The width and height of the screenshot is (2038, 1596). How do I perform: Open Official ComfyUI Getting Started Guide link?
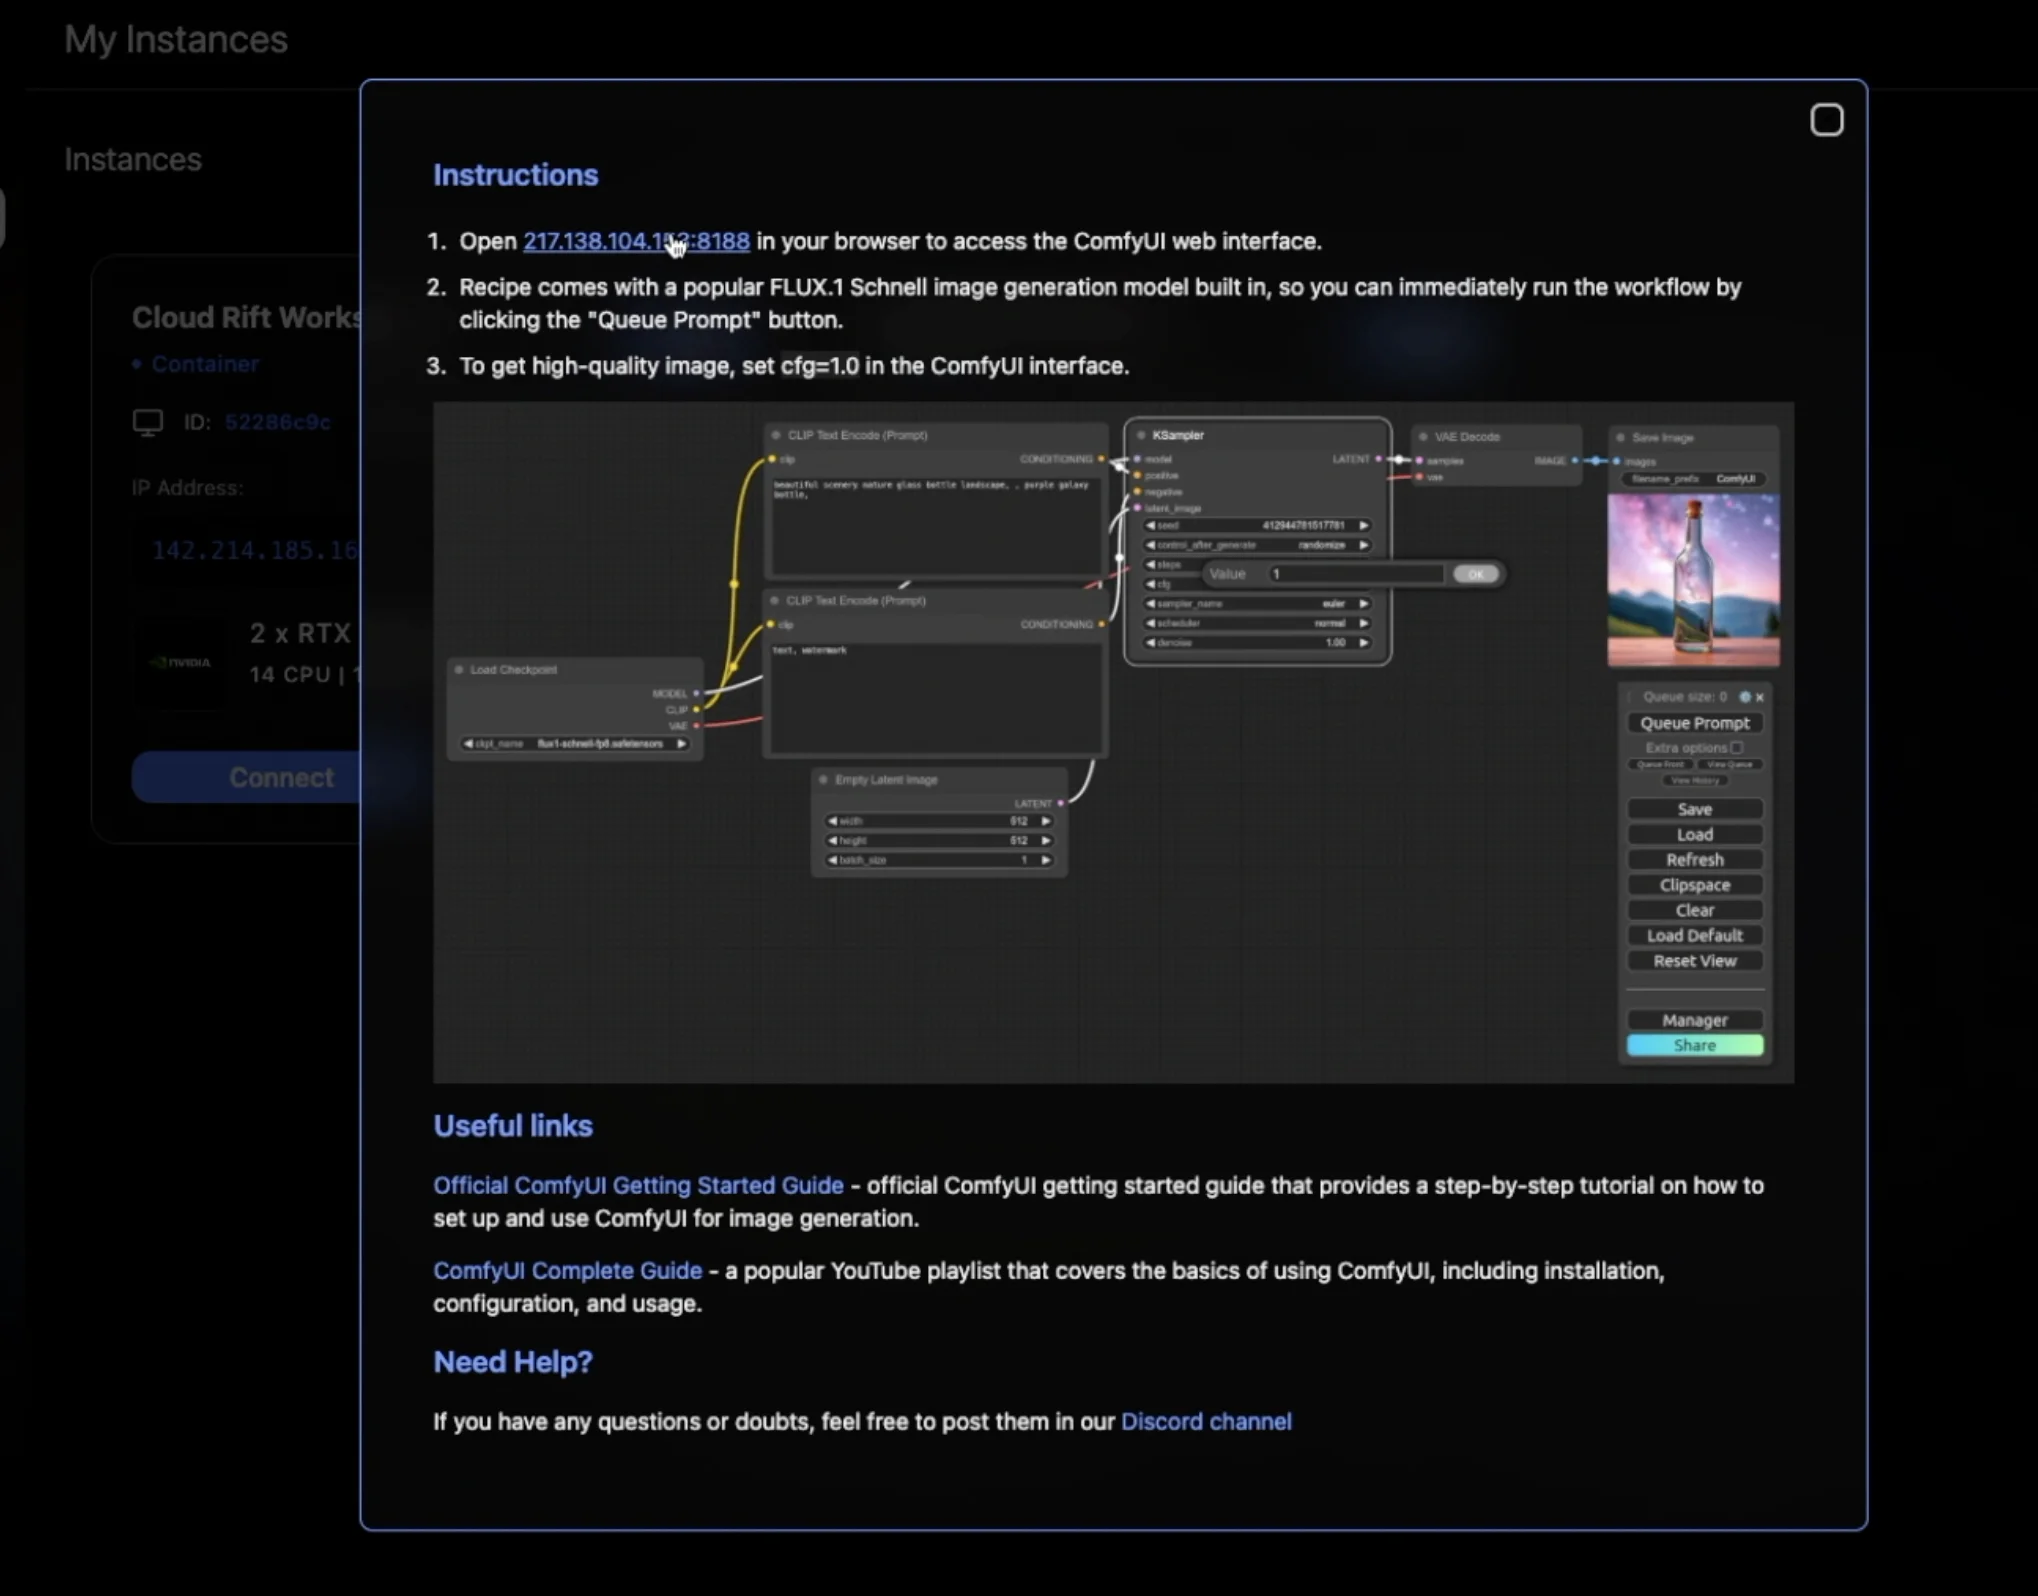pyautogui.click(x=638, y=1185)
